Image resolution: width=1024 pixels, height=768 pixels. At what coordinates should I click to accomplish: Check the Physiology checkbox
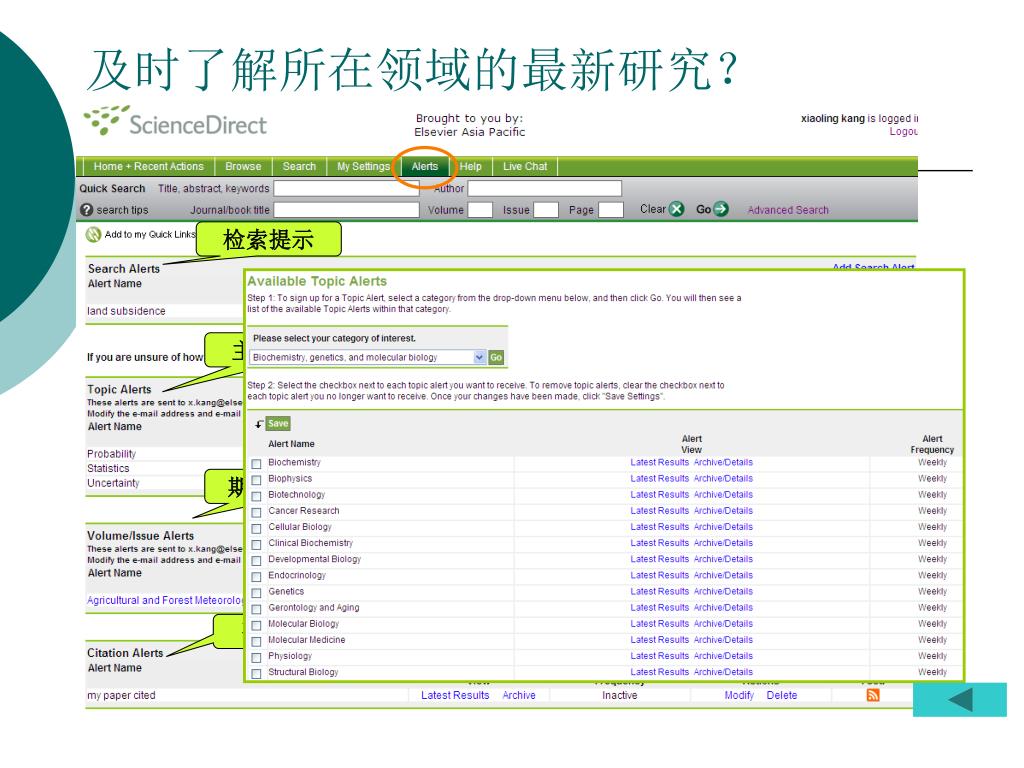[257, 658]
